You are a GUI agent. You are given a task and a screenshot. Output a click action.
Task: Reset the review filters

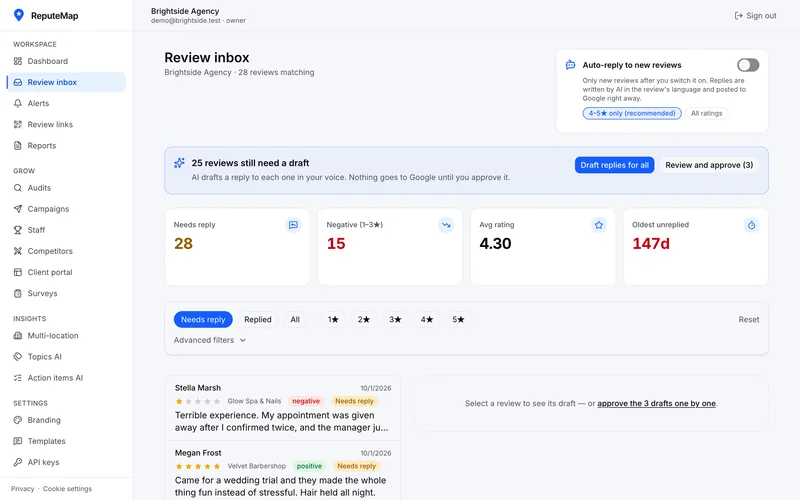pos(748,319)
